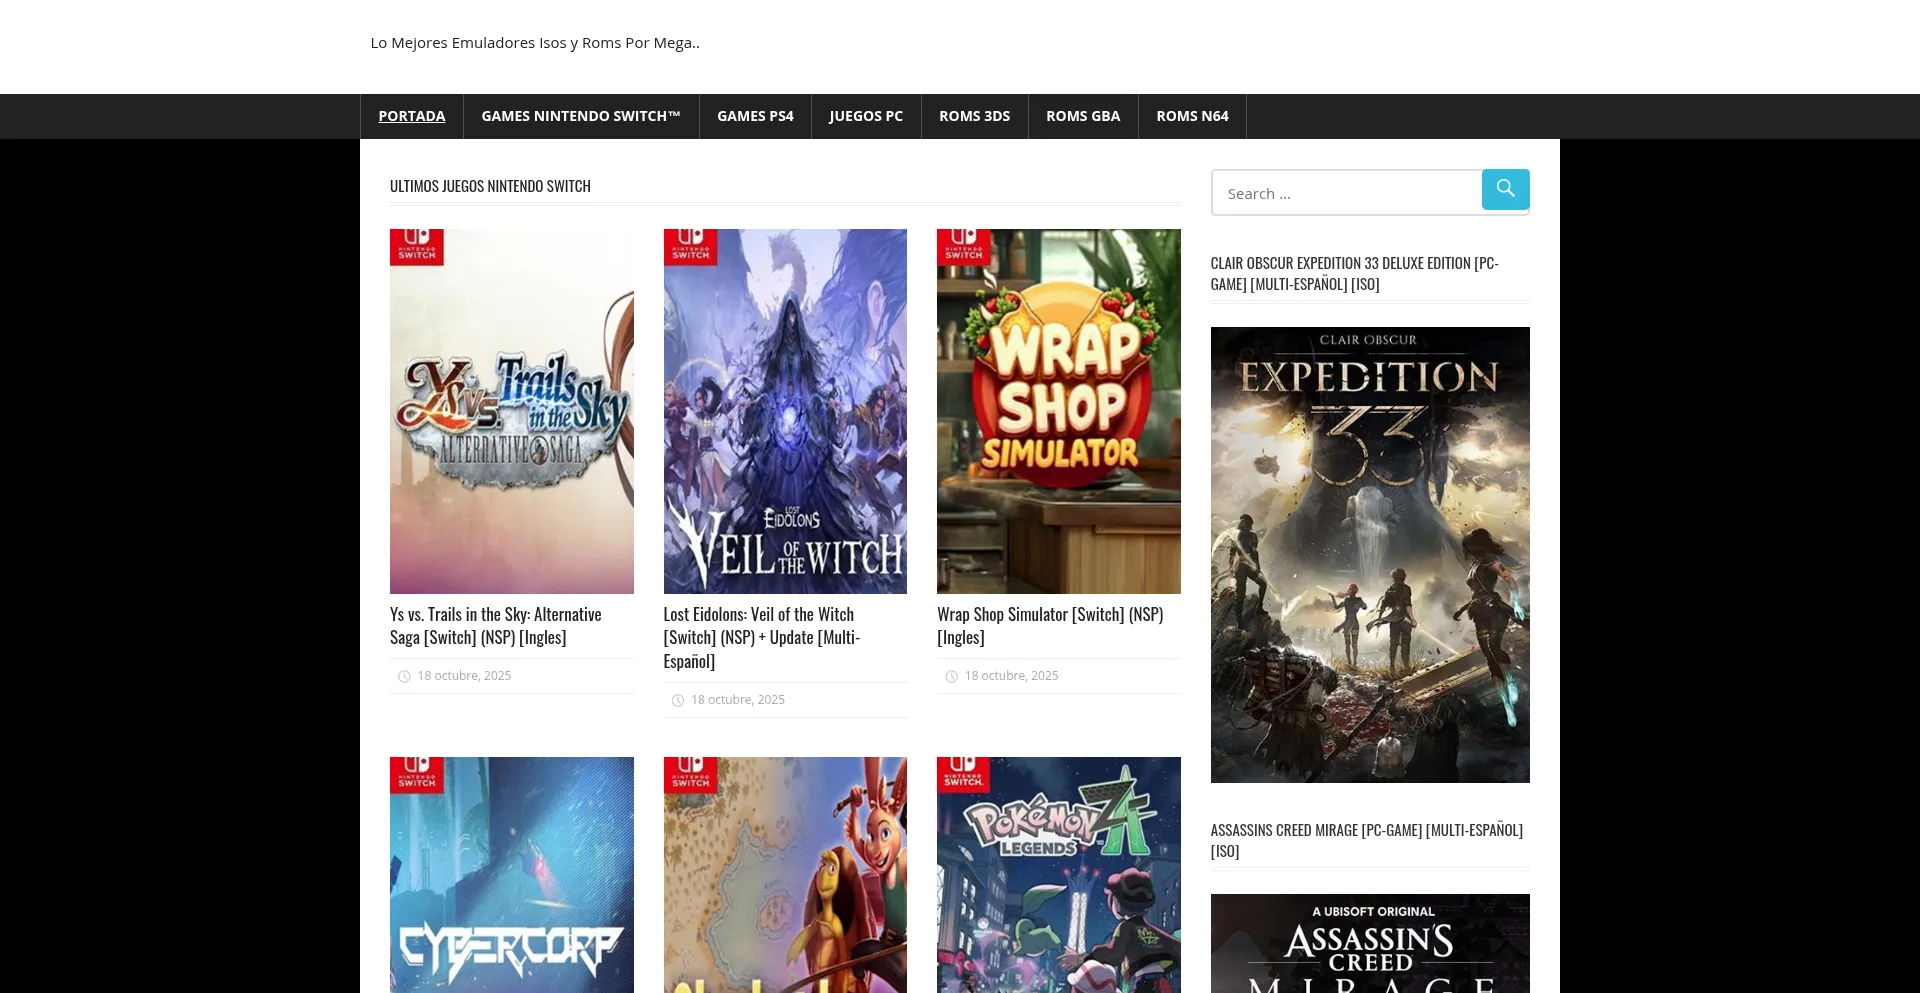Click Nintendo Switch badge on Pokémon Legends cover
This screenshot has width=1920, height=993.
tap(964, 774)
